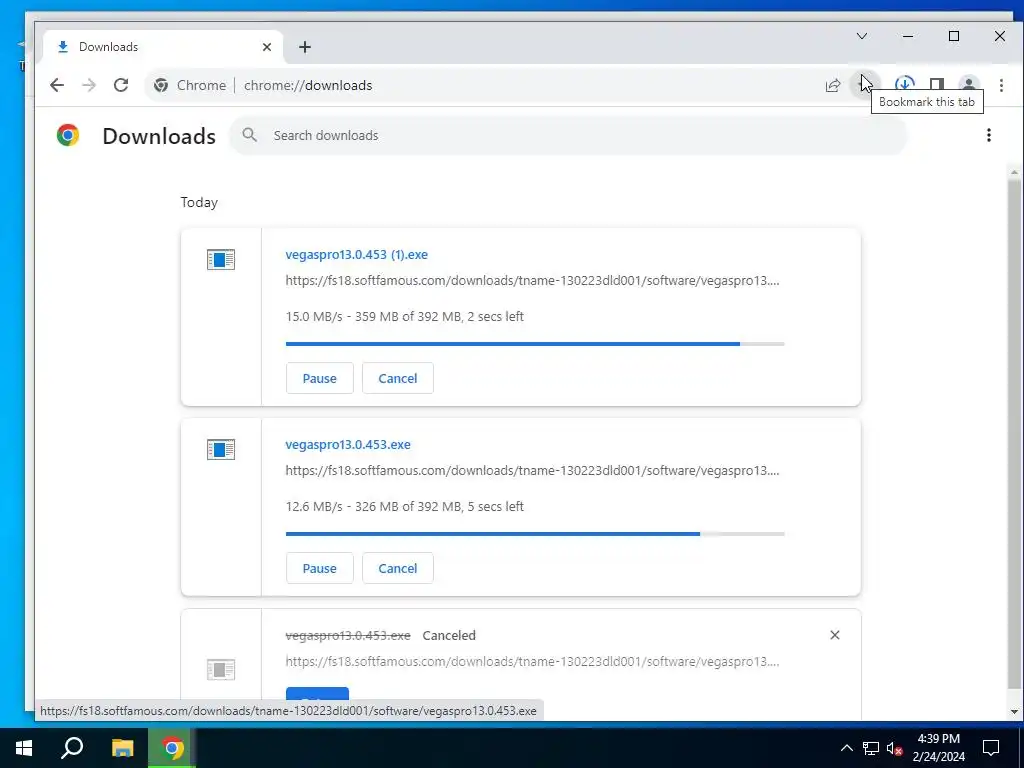Image resolution: width=1024 pixels, height=768 pixels.
Task: Open the network tray icon
Action: [x=871, y=748]
